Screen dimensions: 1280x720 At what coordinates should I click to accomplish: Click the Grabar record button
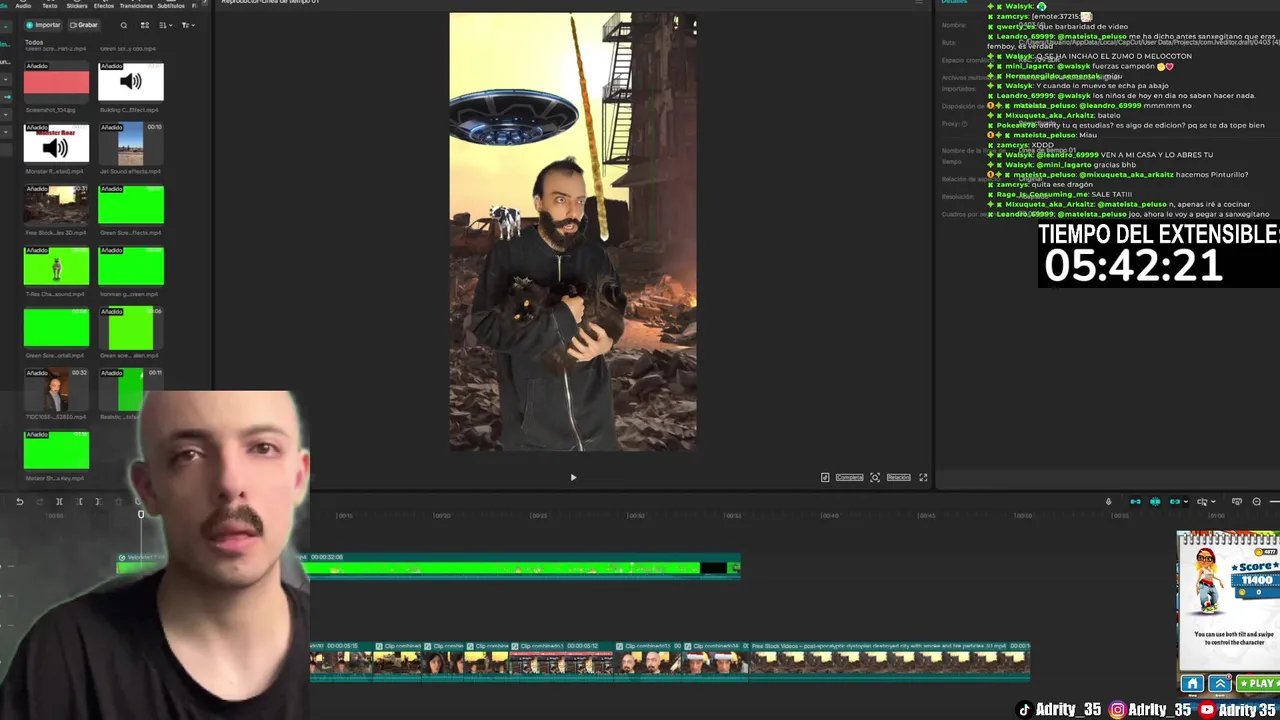84,25
